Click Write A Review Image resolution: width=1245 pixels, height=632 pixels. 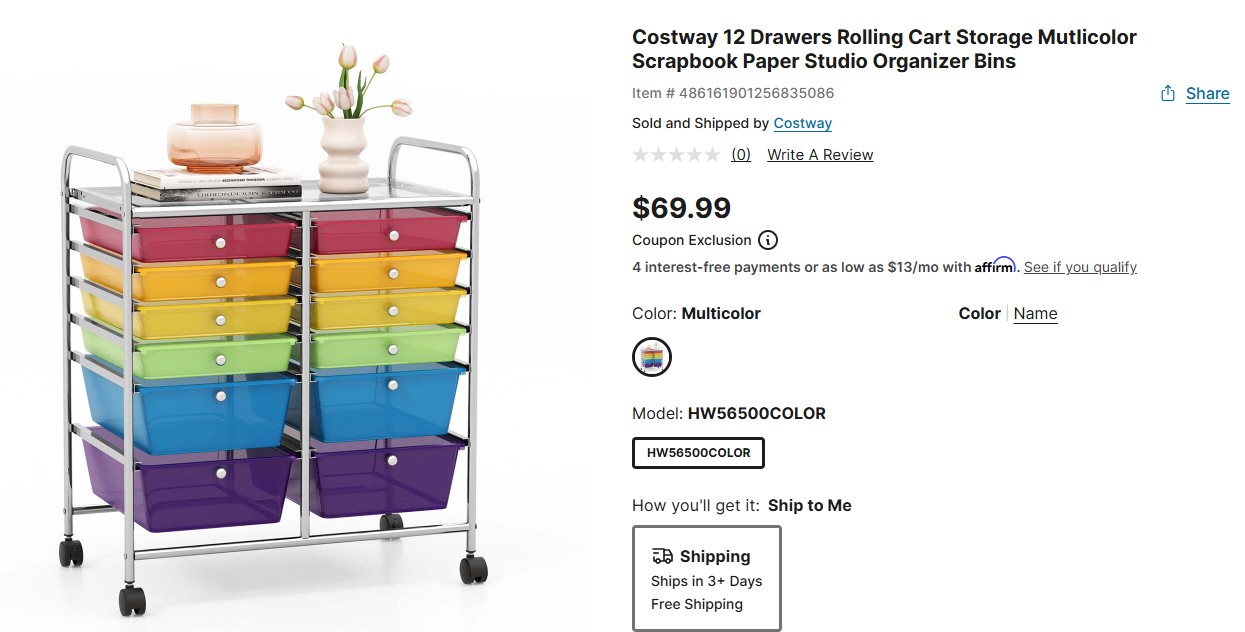click(820, 155)
